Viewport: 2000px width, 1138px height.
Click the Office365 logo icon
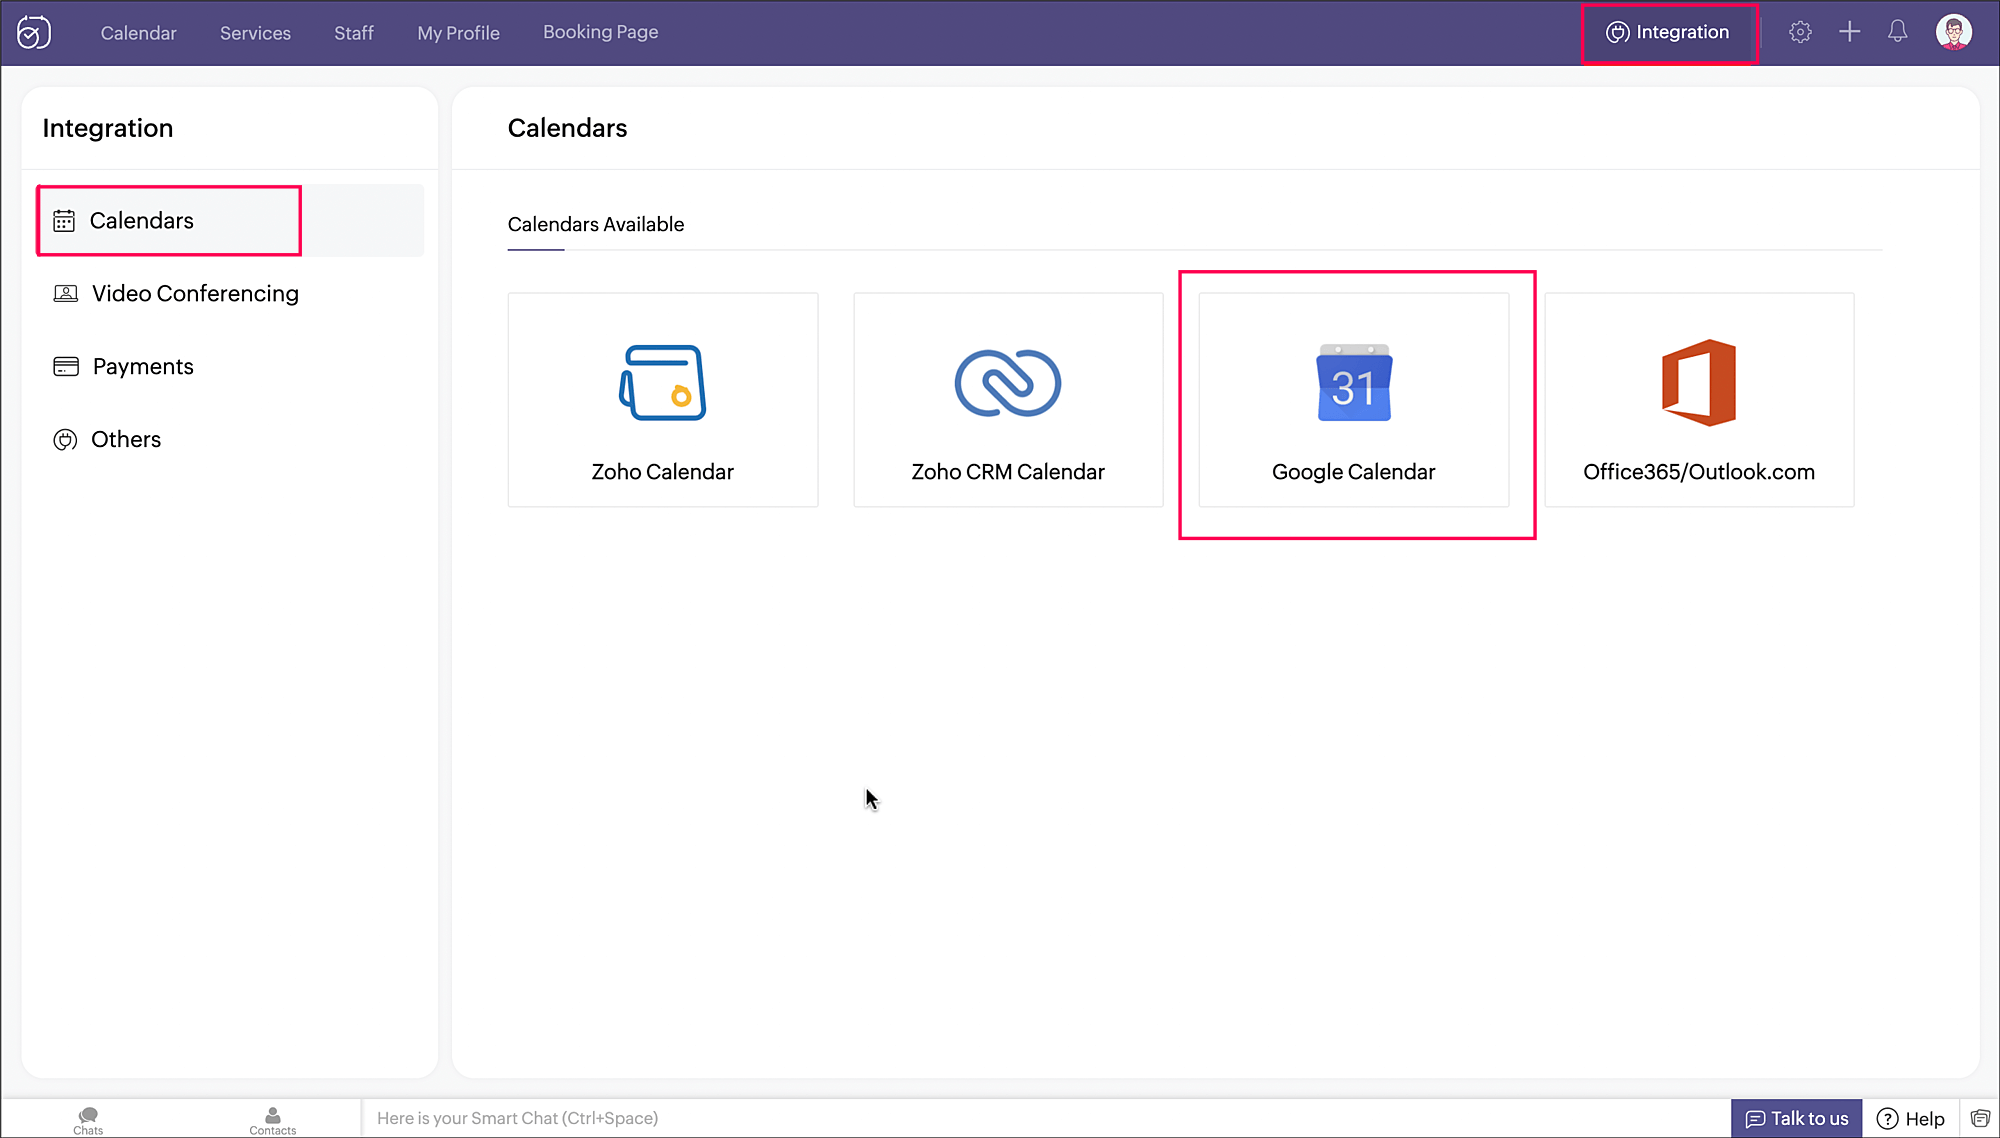(x=1699, y=383)
